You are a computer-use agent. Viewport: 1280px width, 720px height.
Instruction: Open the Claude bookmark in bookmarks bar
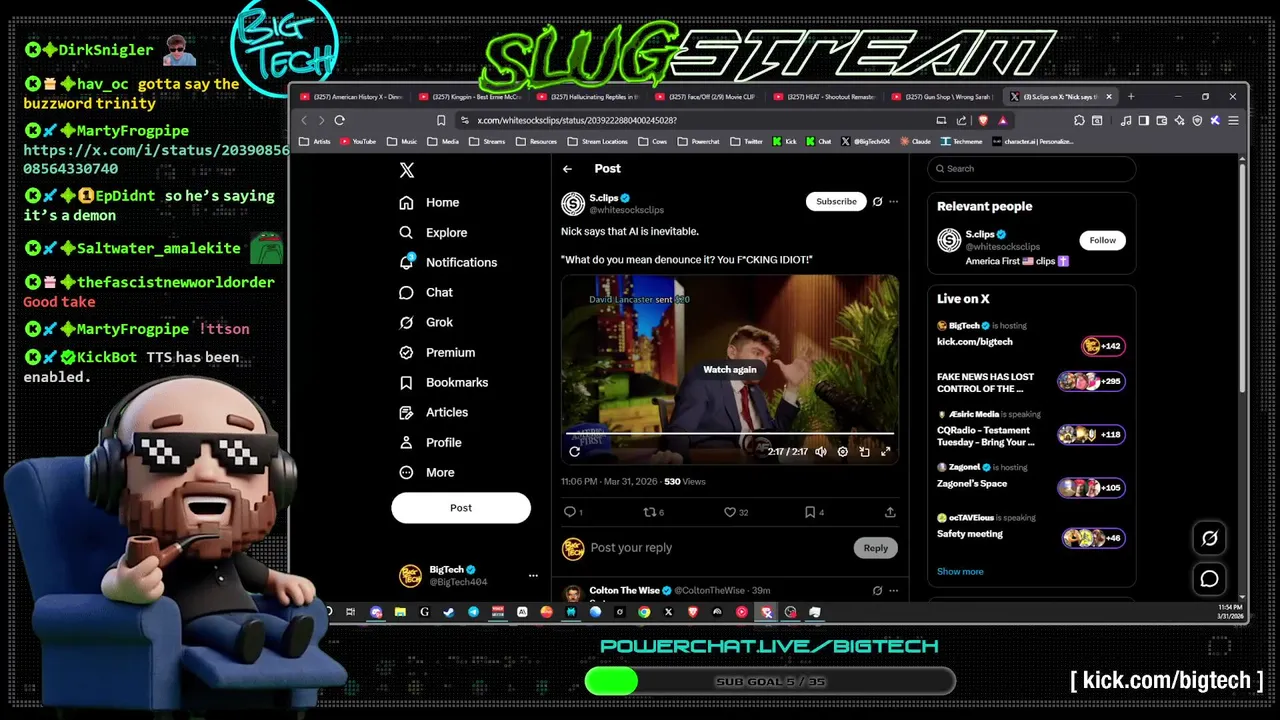(x=914, y=142)
